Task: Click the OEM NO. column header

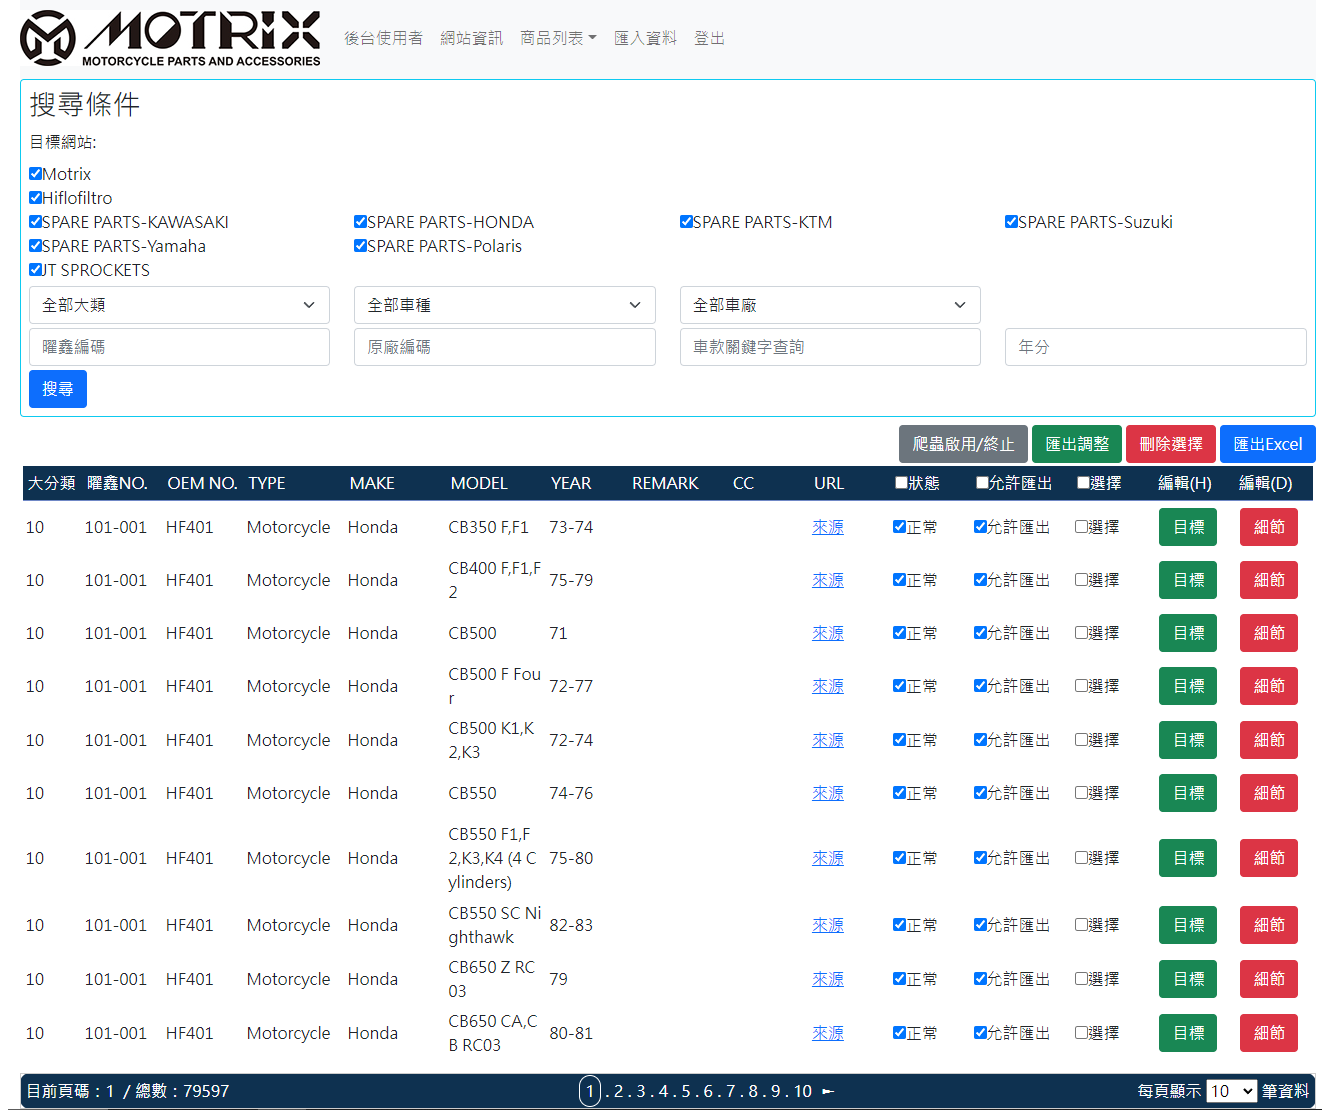Action: (x=202, y=483)
